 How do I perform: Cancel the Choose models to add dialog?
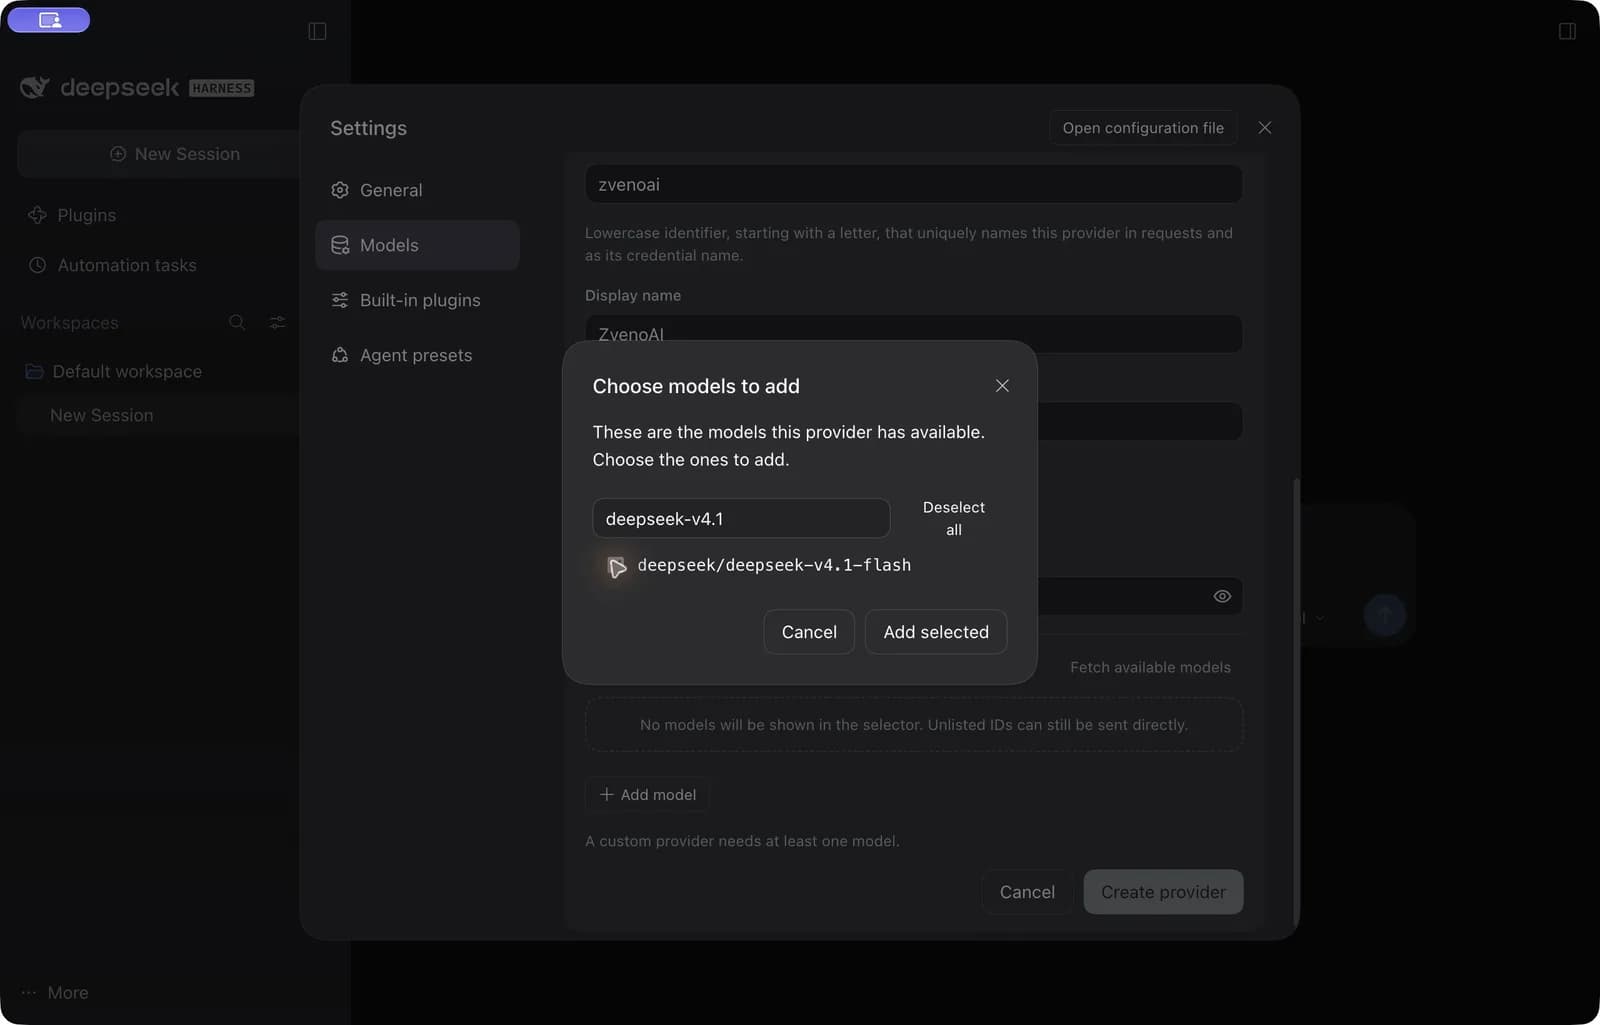tap(809, 632)
